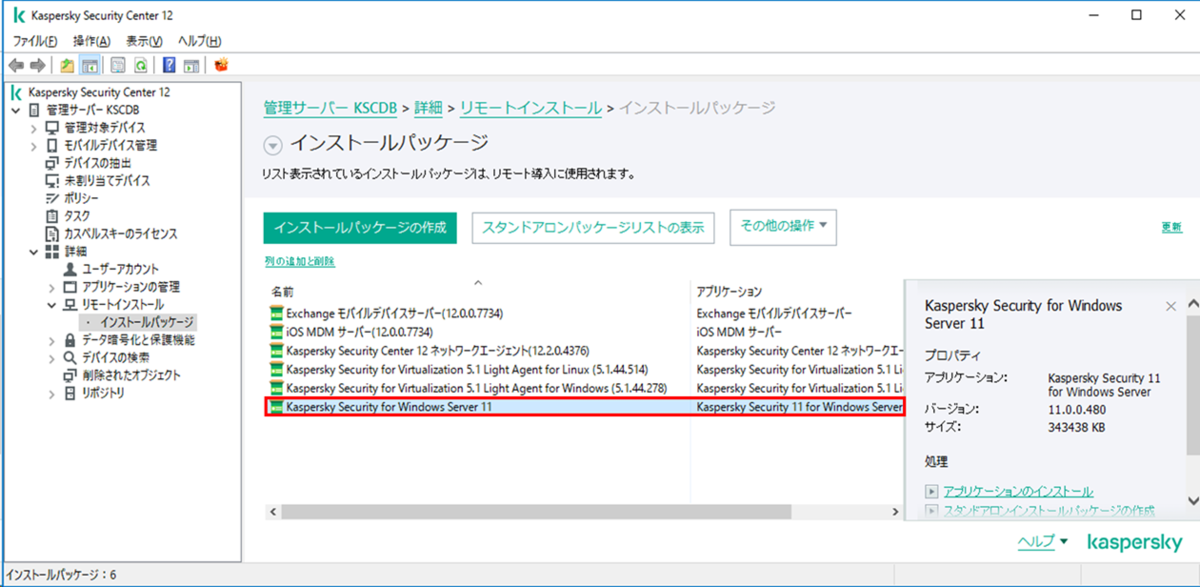Click the Exchange モバイルデバイスサーバー package icon
The height and width of the screenshot is (587, 1200).
277,313
